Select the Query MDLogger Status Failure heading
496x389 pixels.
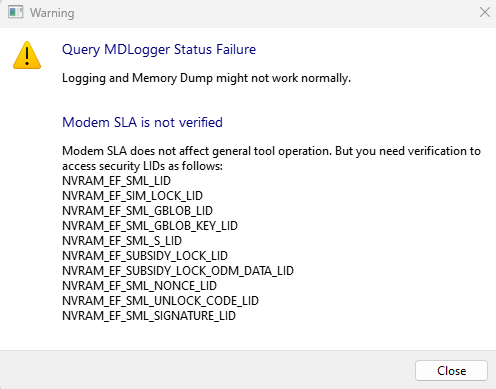coord(159,50)
